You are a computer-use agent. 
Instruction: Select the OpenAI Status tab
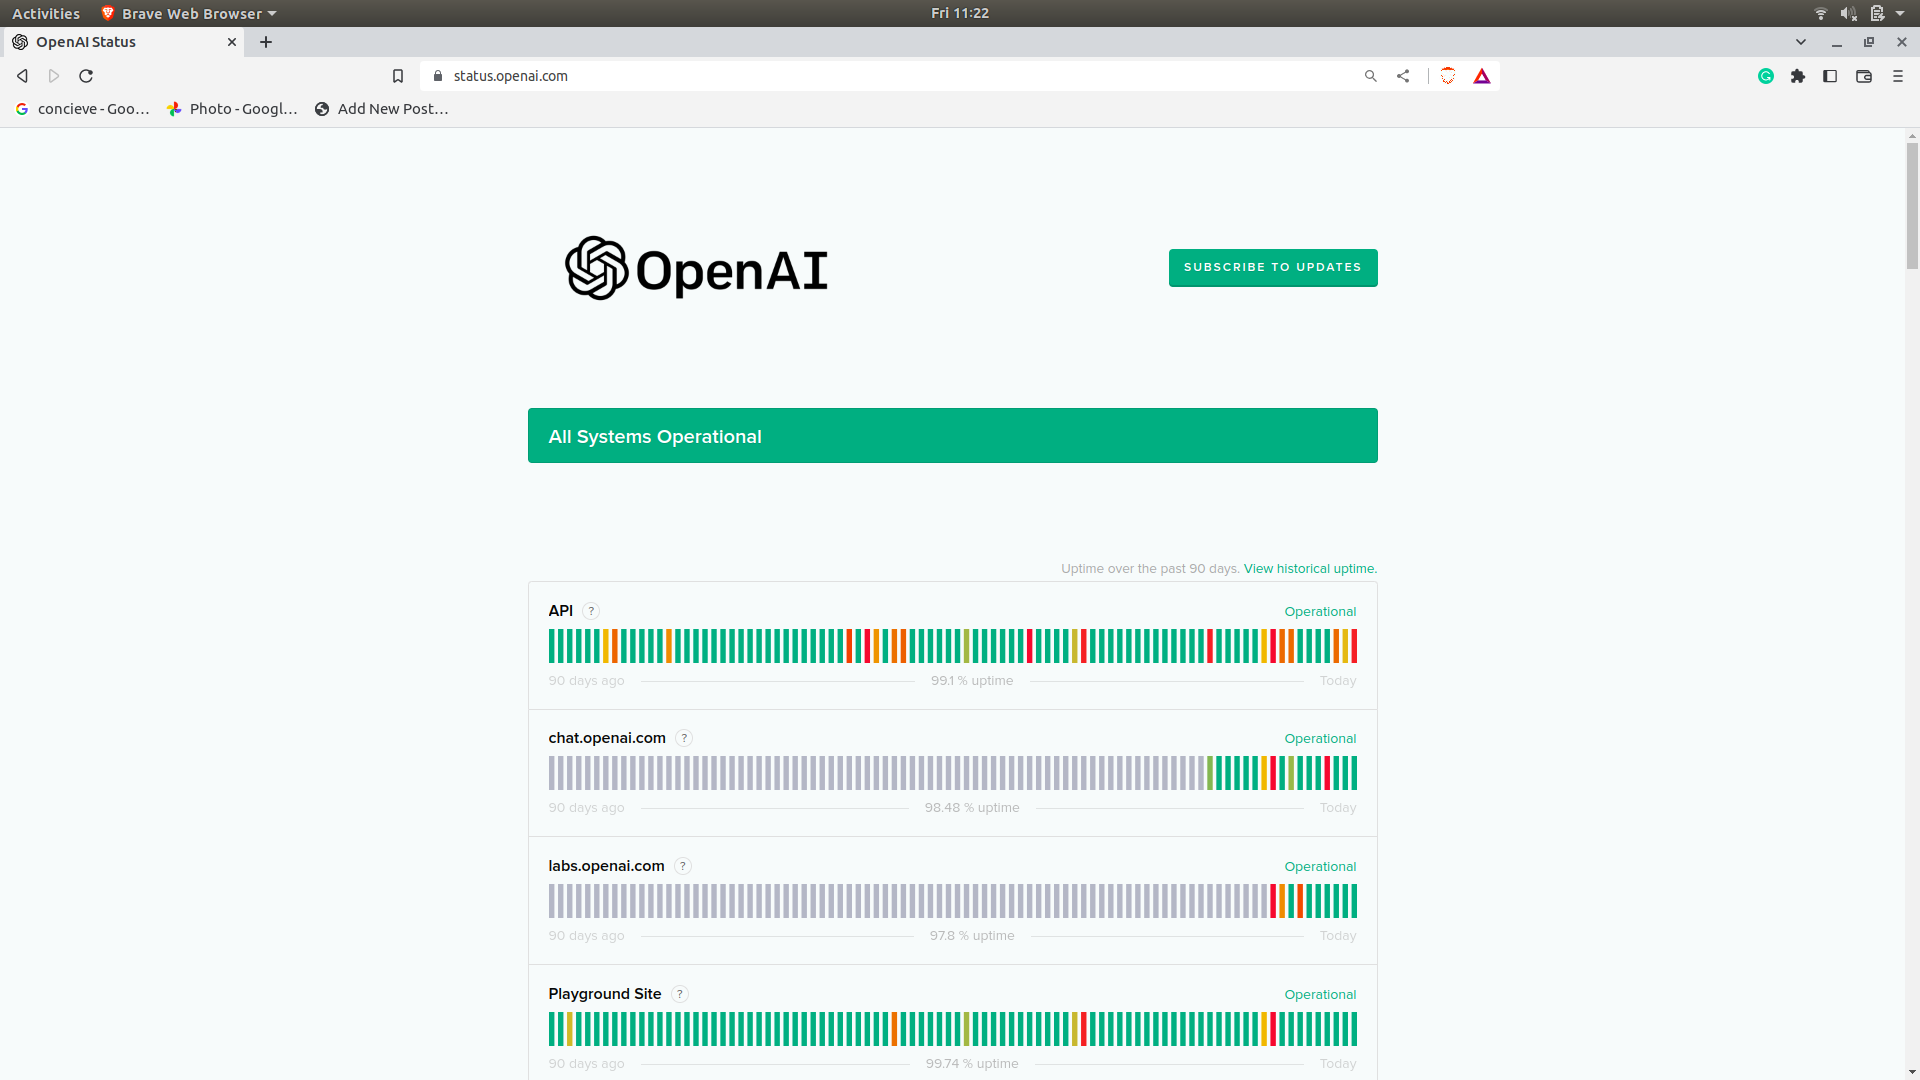122,42
